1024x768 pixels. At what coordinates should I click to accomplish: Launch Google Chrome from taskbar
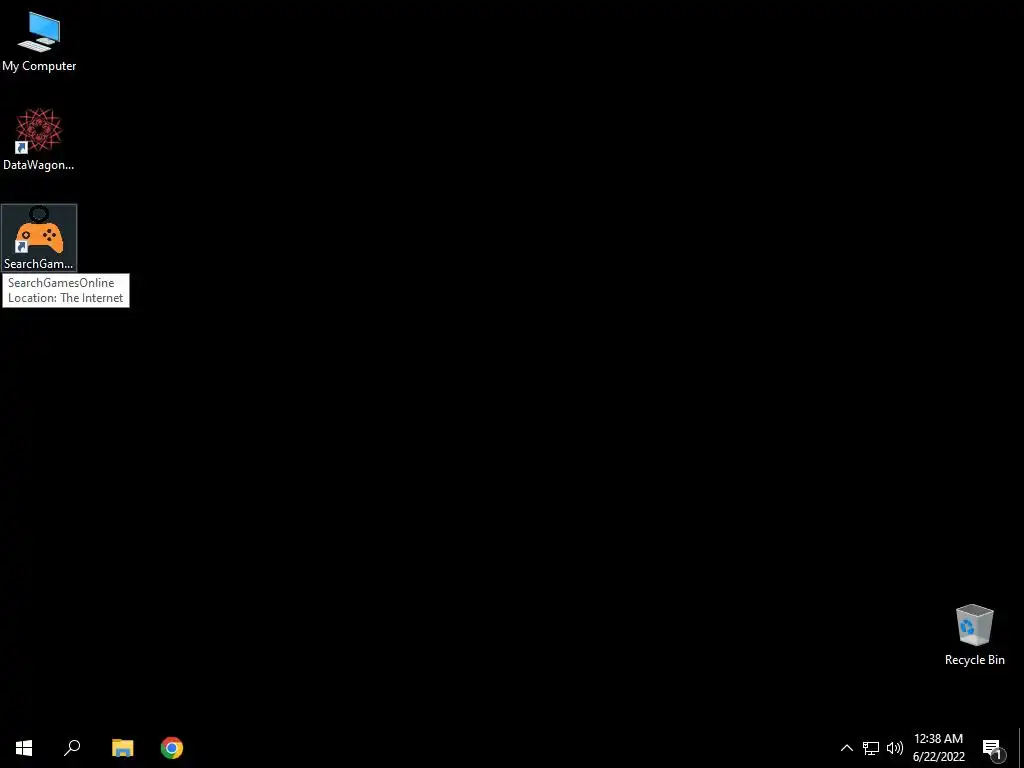pyautogui.click(x=172, y=748)
